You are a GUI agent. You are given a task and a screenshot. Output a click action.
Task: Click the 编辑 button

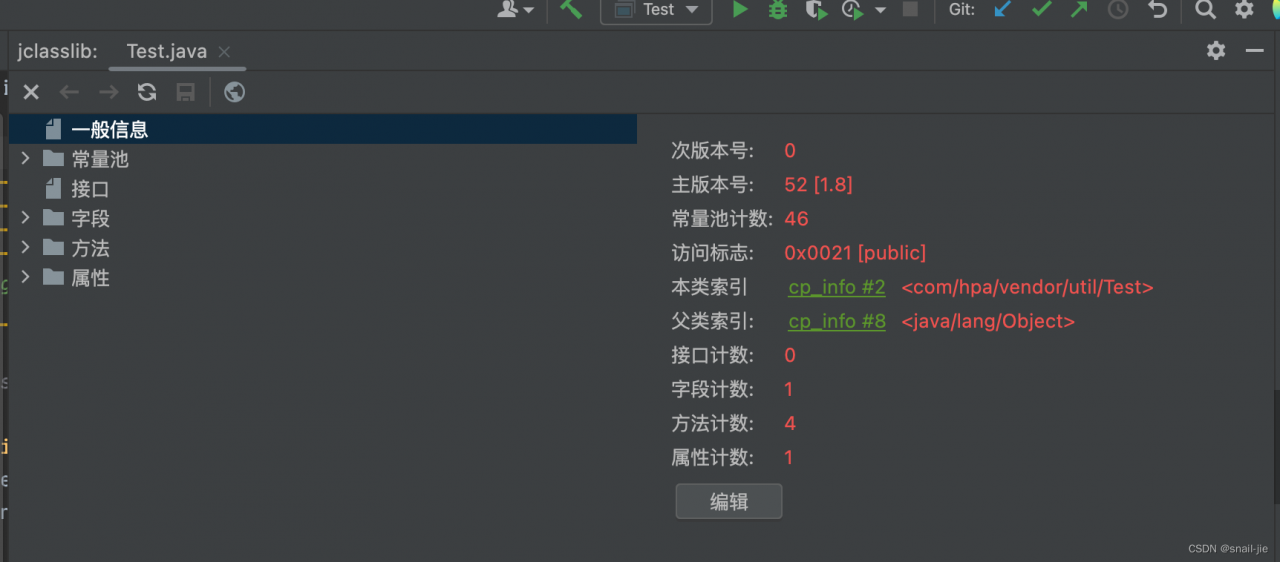[x=729, y=502]
